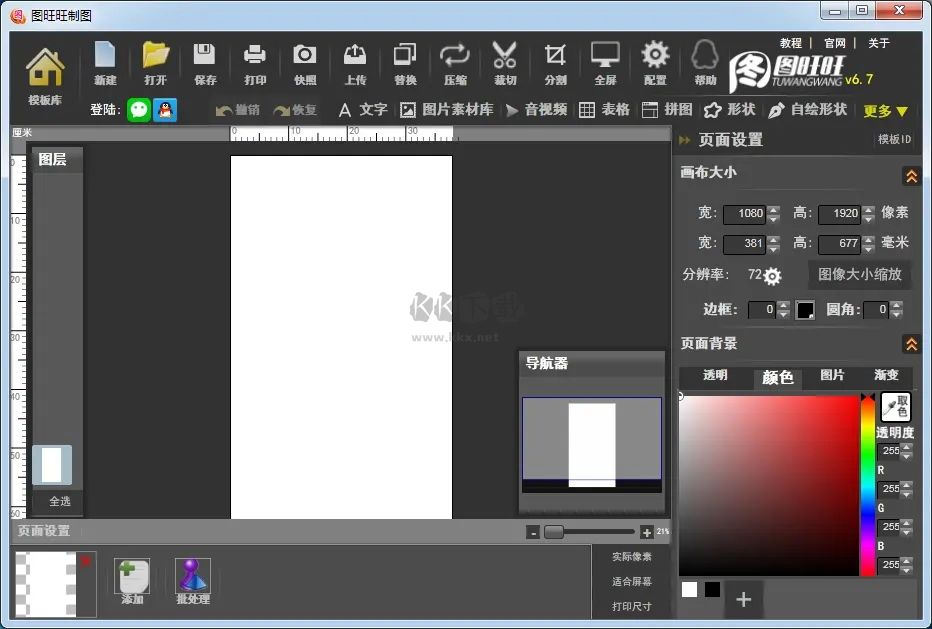Click the zoom-in plus button

coord(646,532)
